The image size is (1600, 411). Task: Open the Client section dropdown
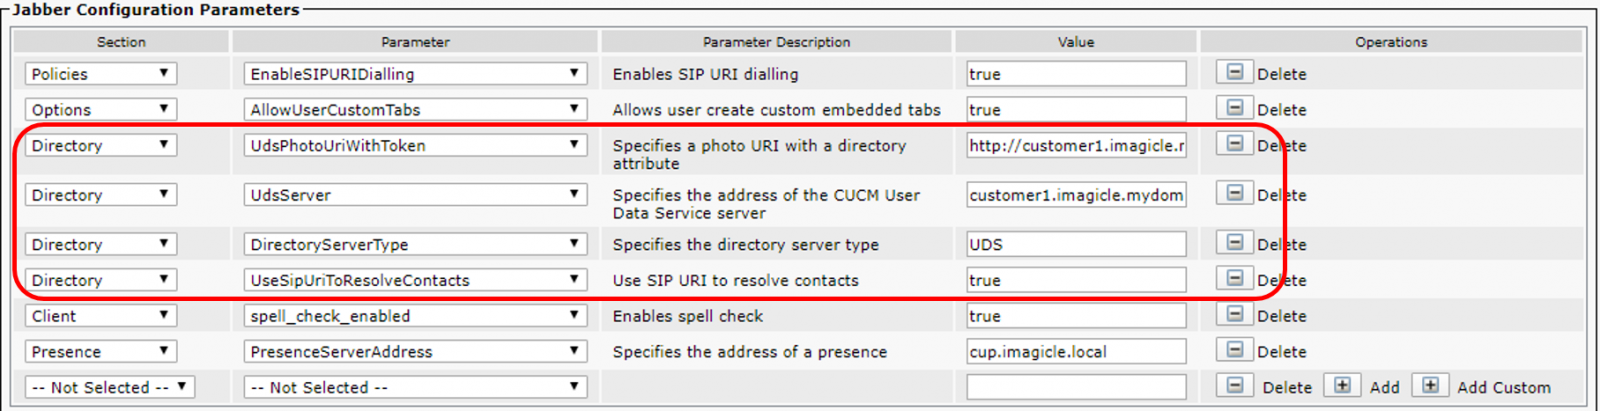click(x=100, y=316)
